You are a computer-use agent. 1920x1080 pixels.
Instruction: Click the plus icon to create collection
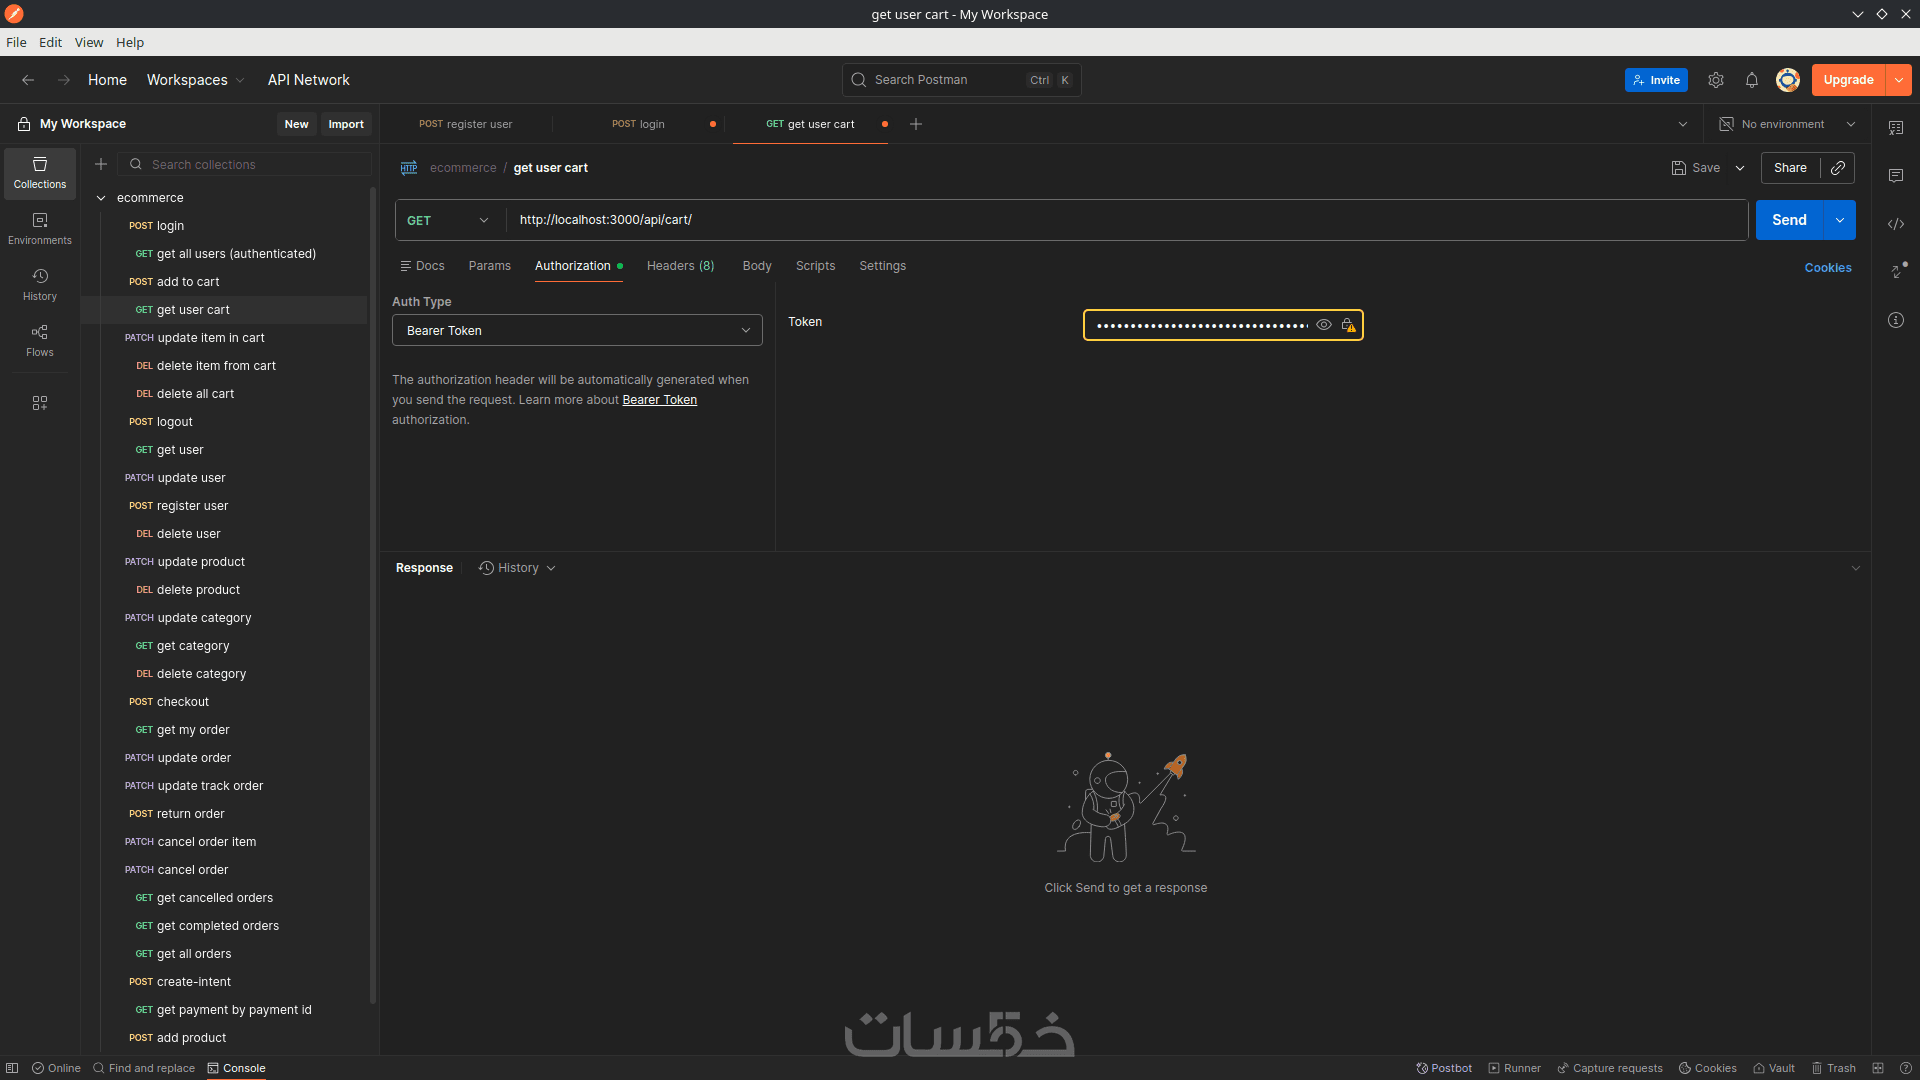coord(101,164)
